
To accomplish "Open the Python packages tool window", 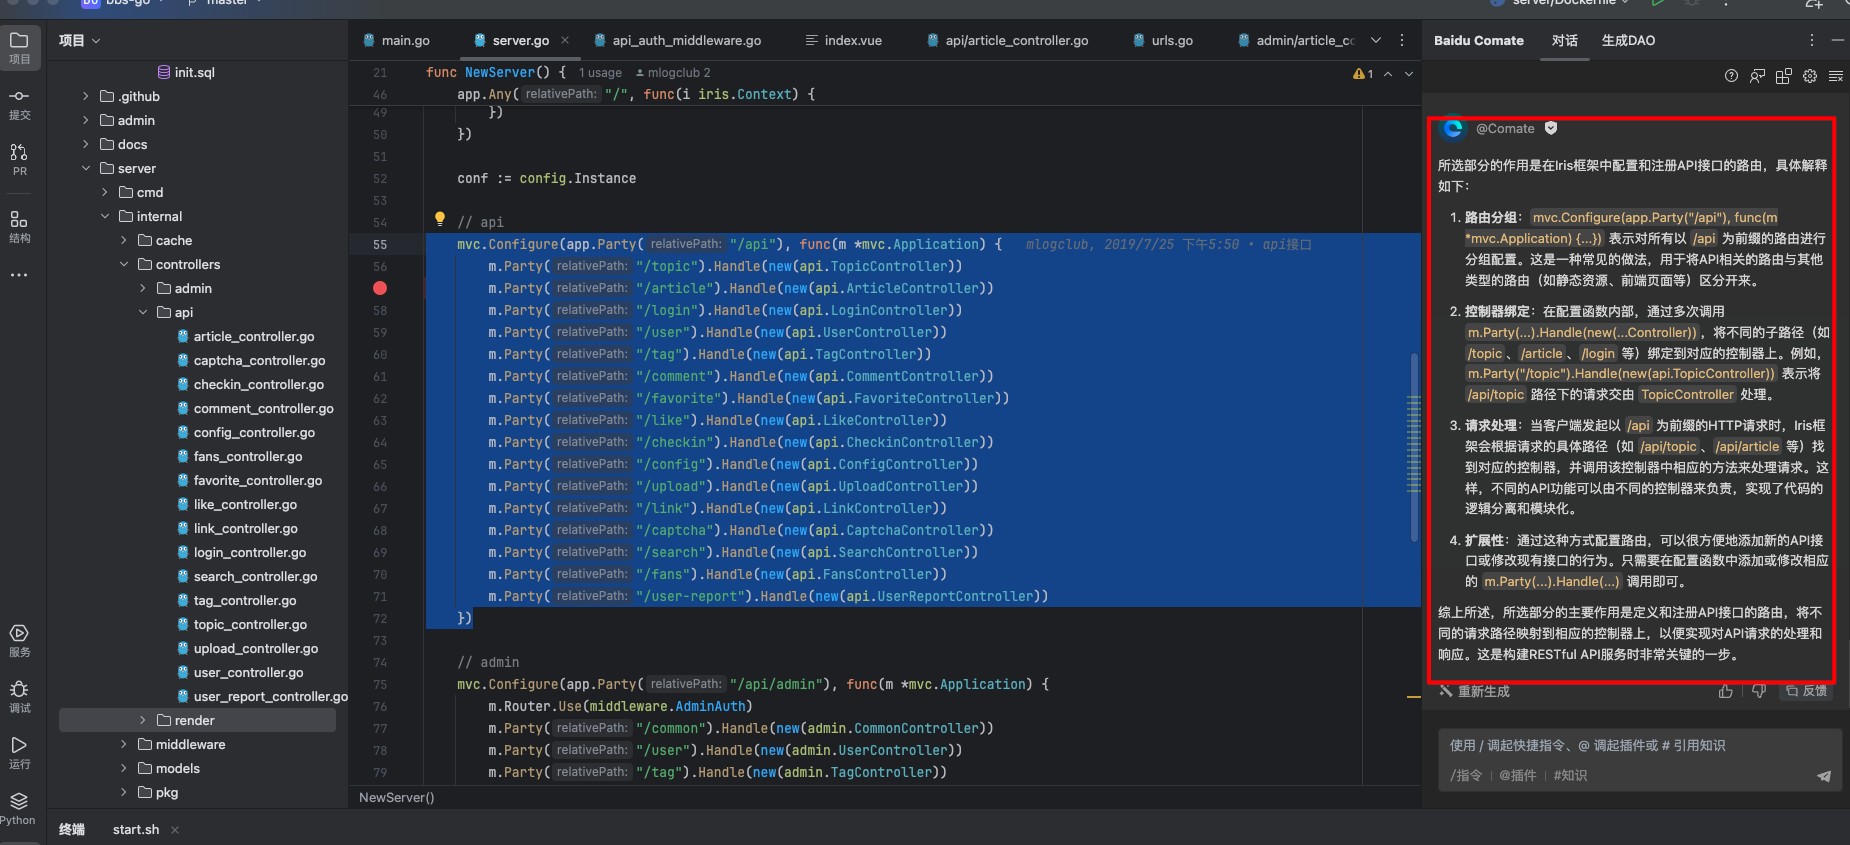I will [19, 808].
